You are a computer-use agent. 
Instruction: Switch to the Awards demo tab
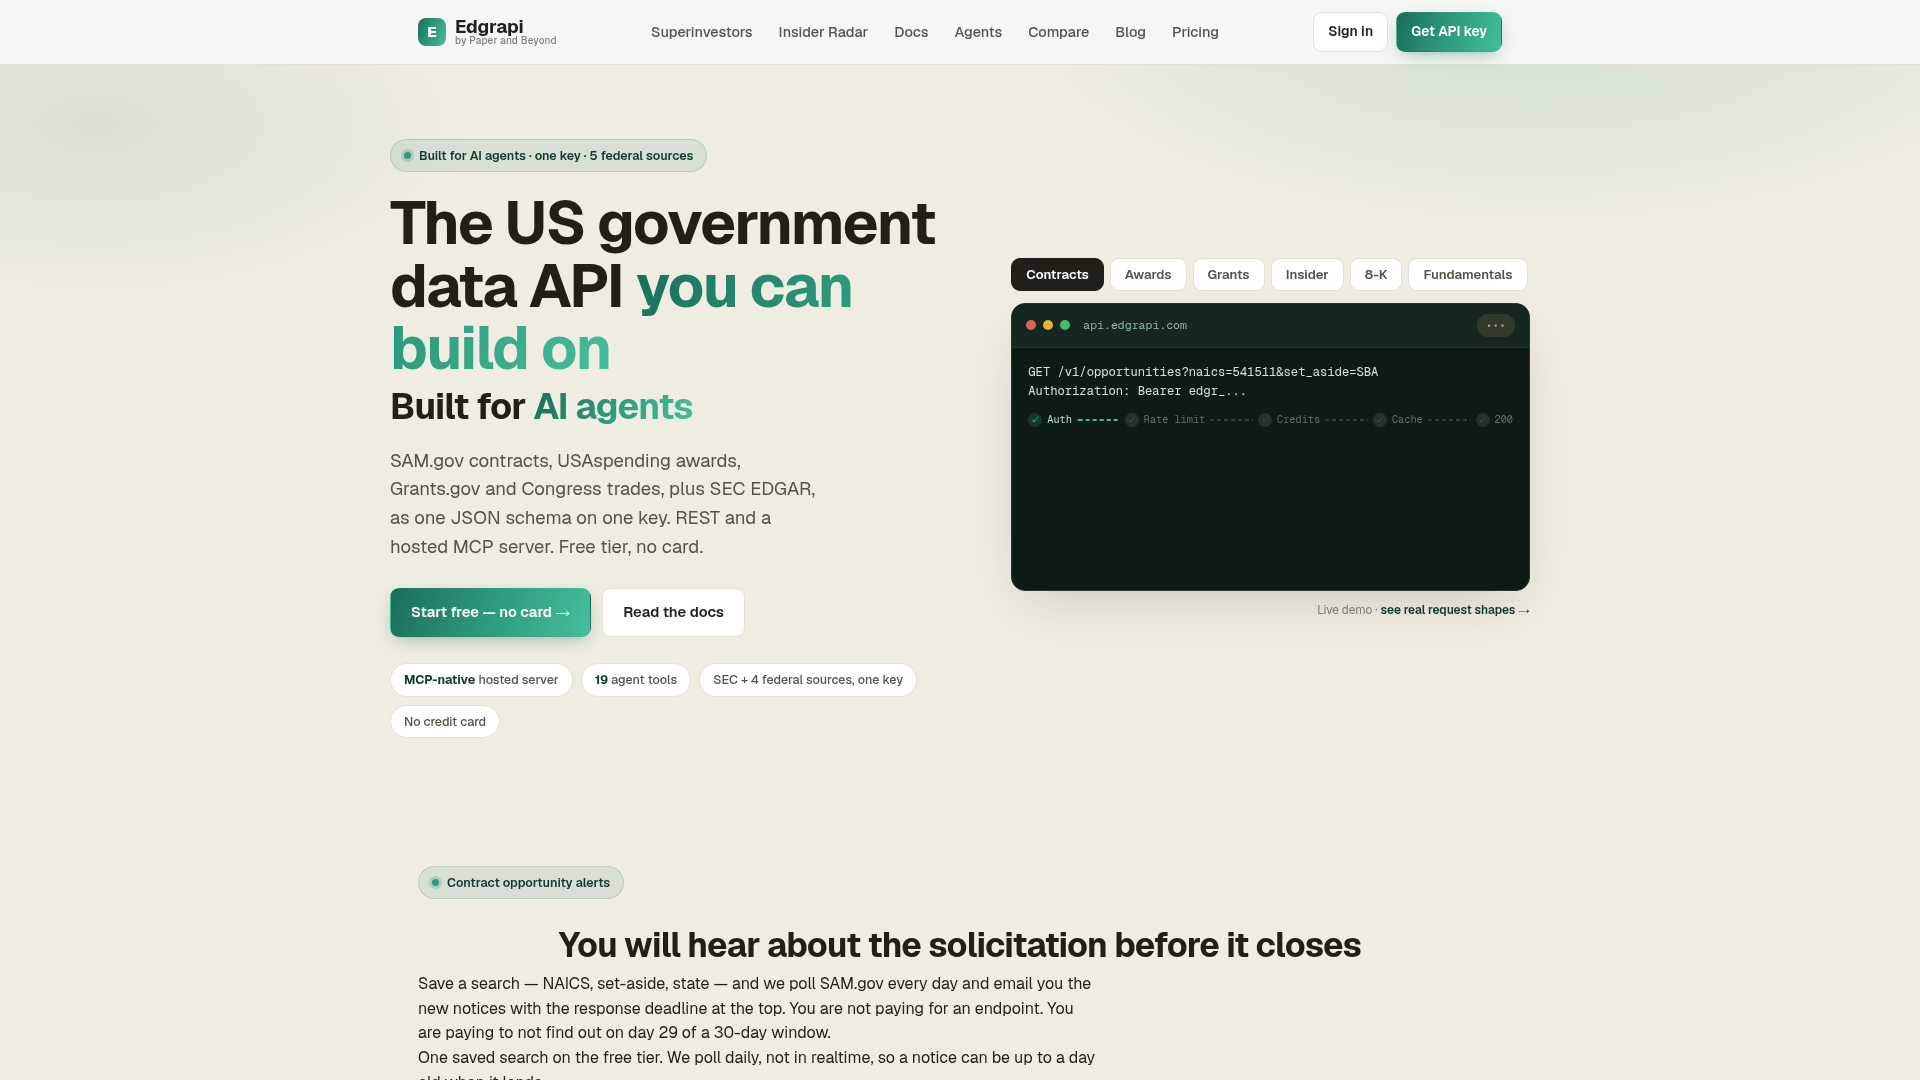pyautogui.click(x=1148, y=275)
